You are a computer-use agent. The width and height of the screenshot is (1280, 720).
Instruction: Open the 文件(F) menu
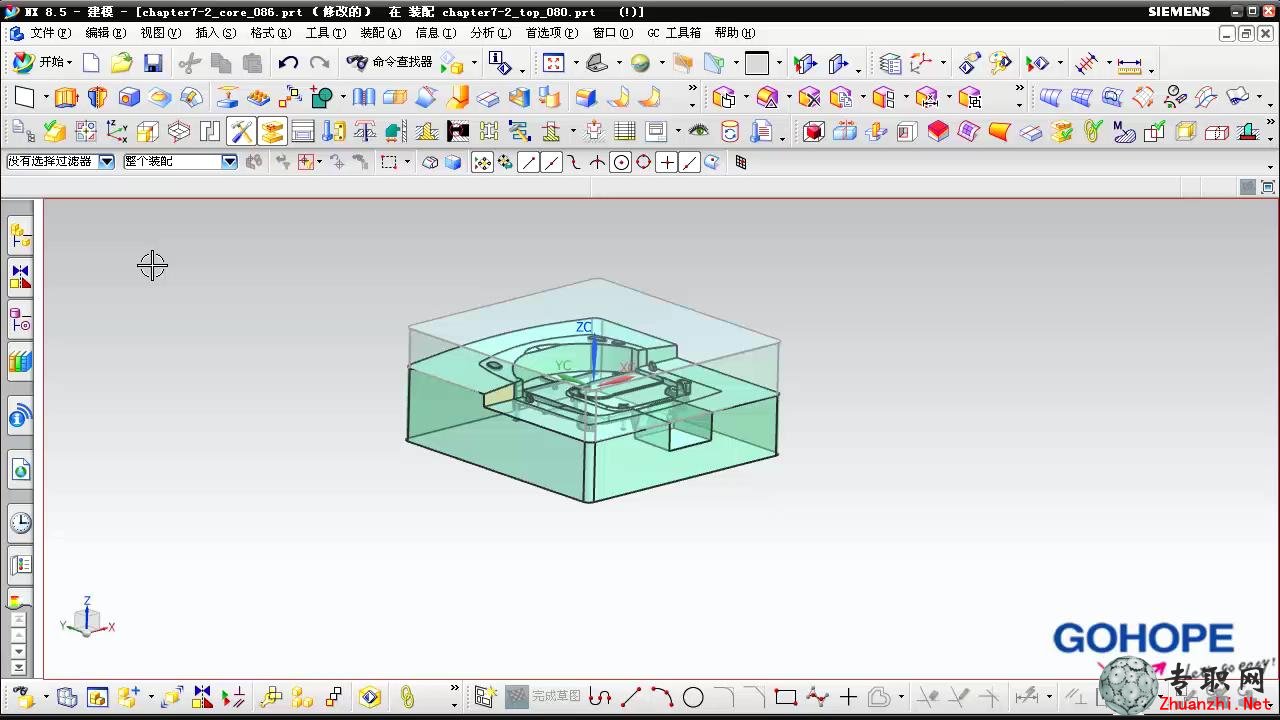(51, 33)
